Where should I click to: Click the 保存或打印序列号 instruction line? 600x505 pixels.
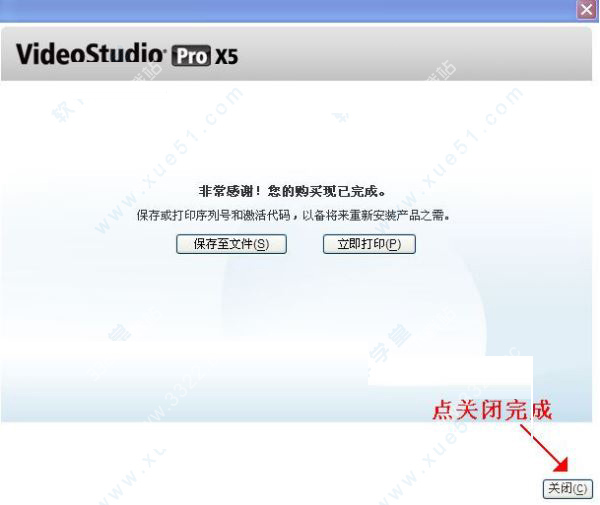pos(293,215)
